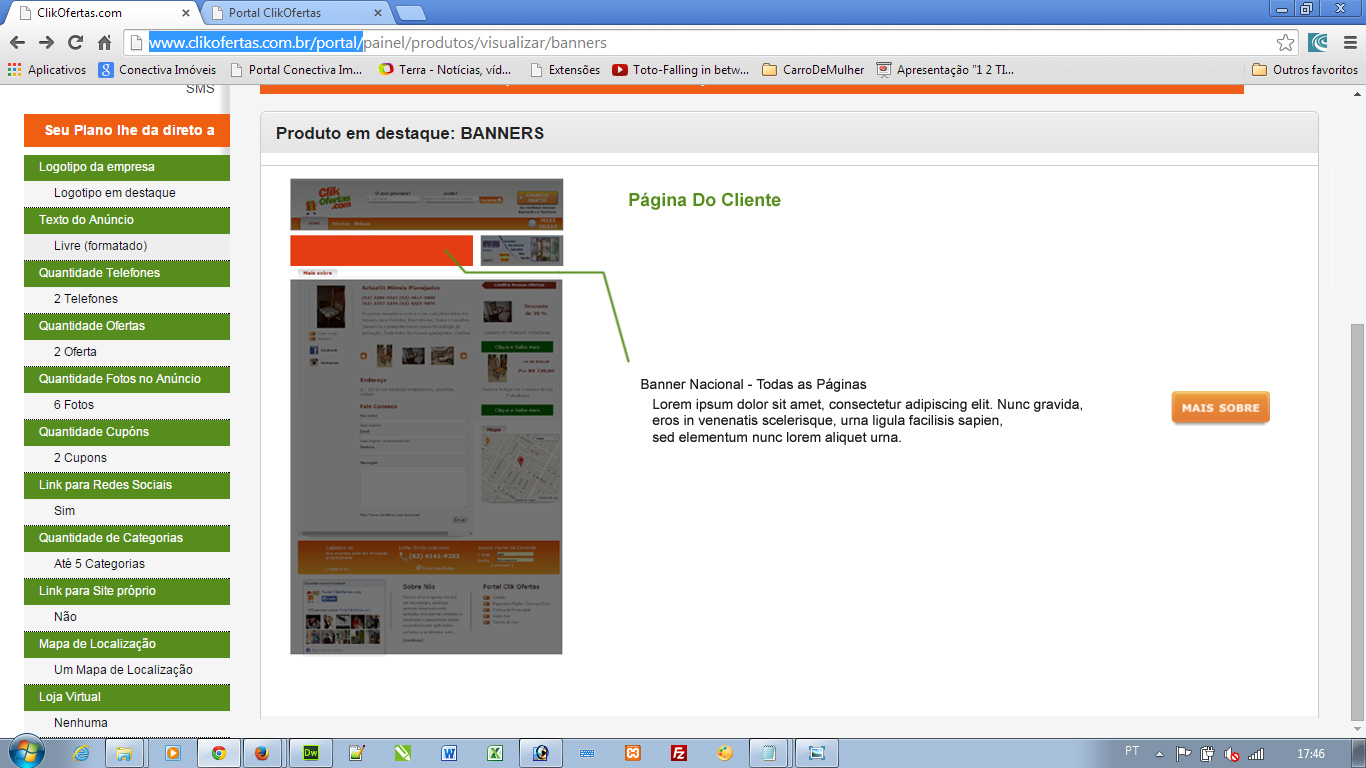This screenshot has width=1366, height=768.
Task: Click Link para Redes Sociais header
Action: [127, 485]
